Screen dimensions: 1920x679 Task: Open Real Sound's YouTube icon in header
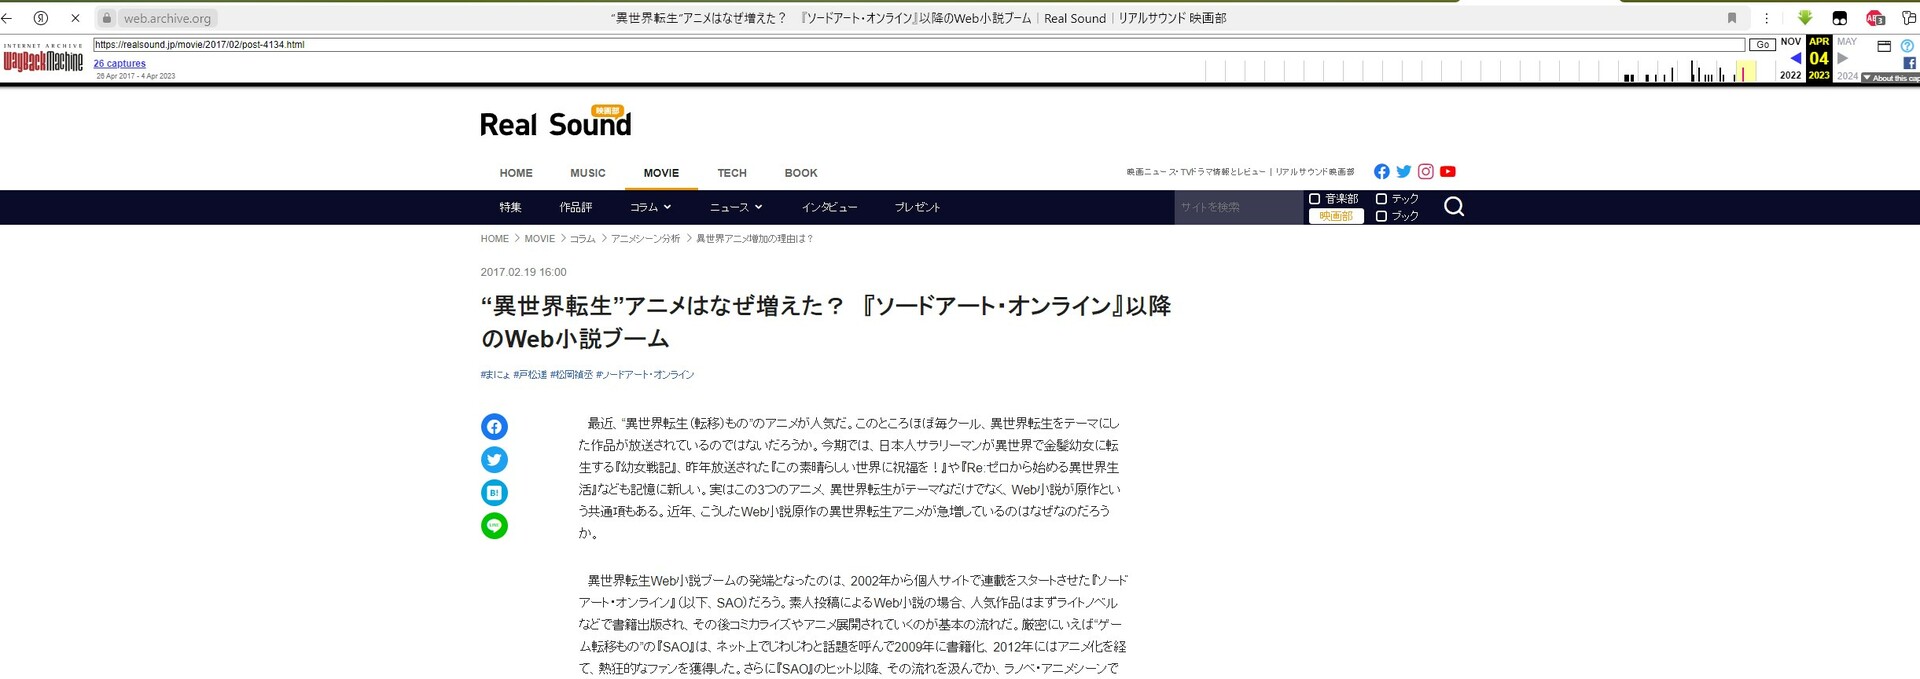tap(1447, 172)
